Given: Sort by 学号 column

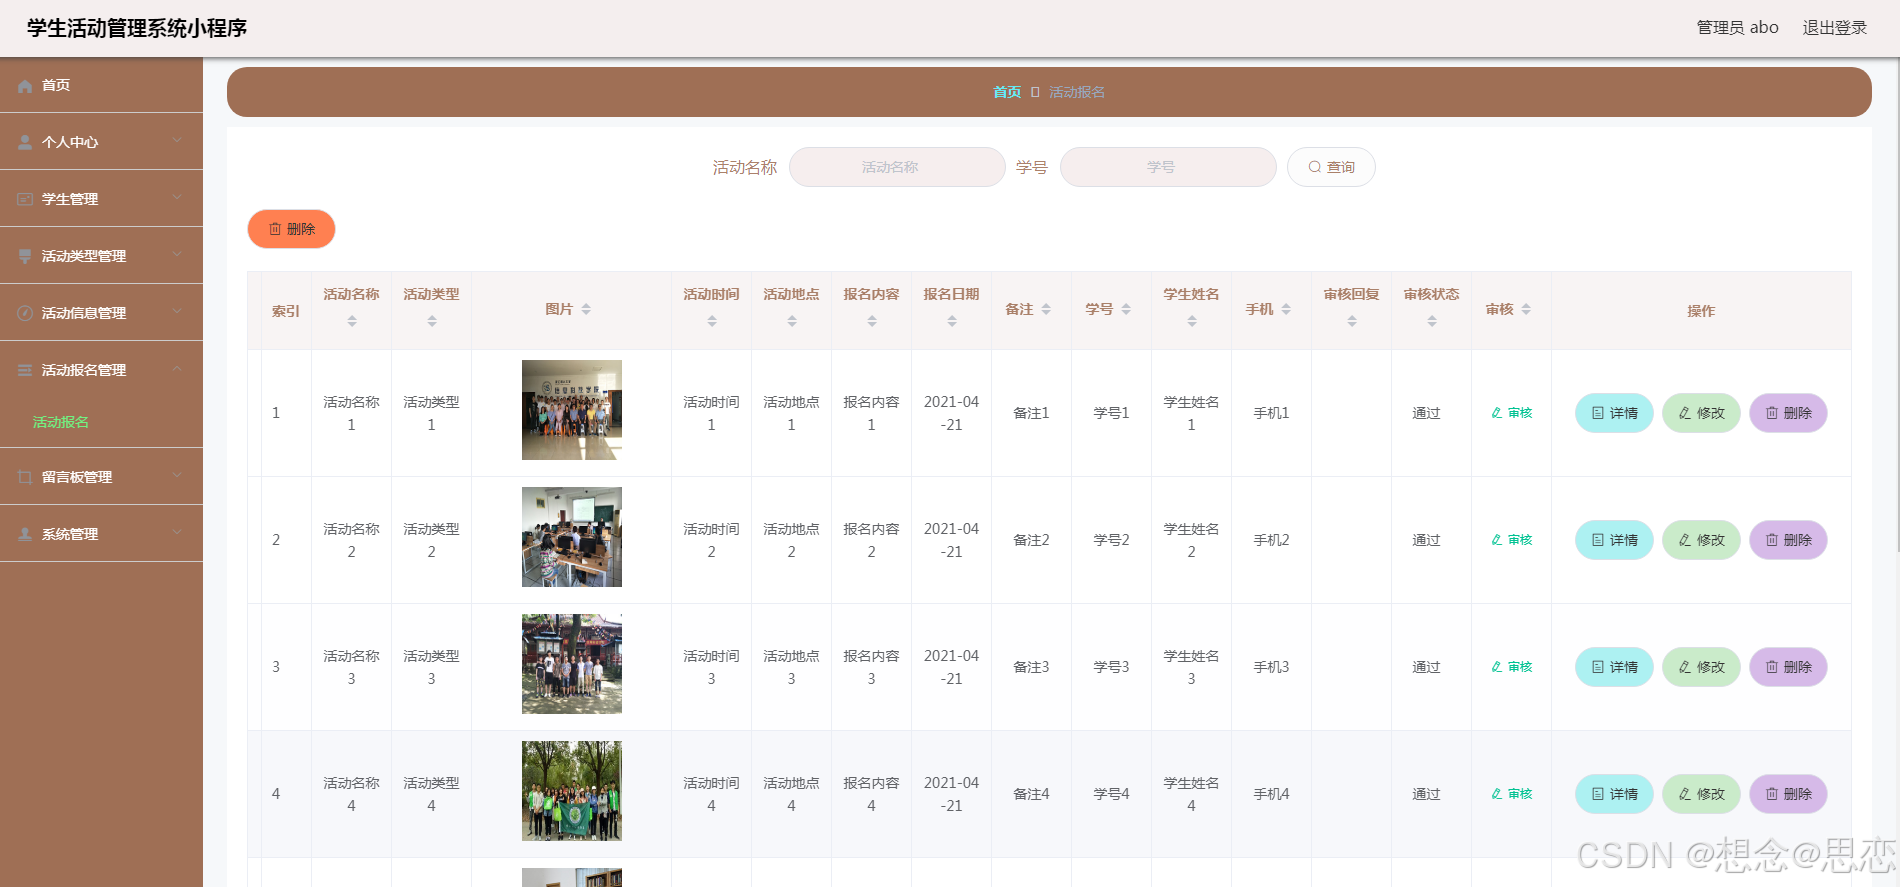Looking at the screenshot, I should 1126,309.
